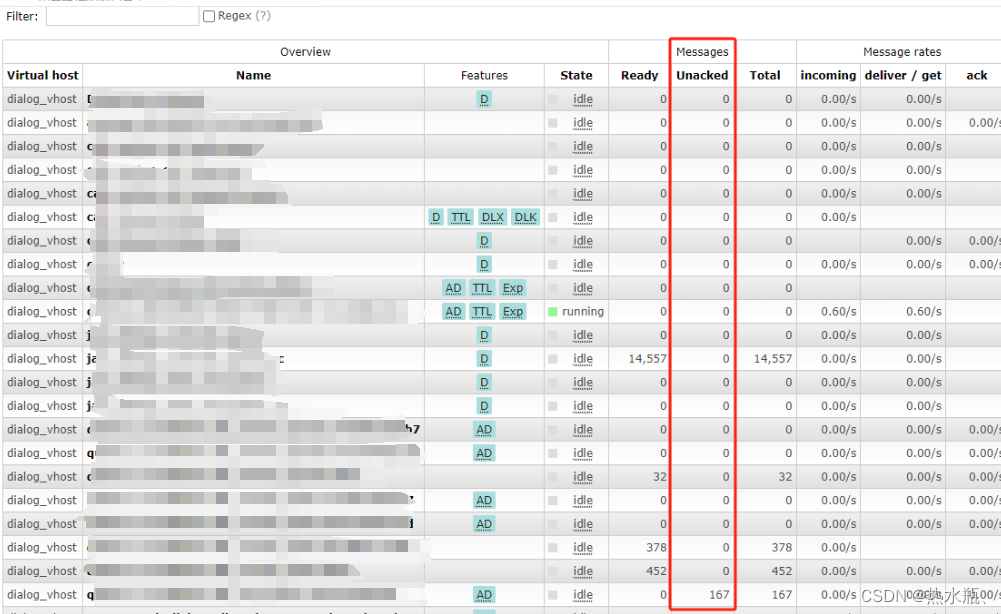Click a TTL feature badge
The width and height of the screenshot is (1001, 614).
tap(461, 217)
